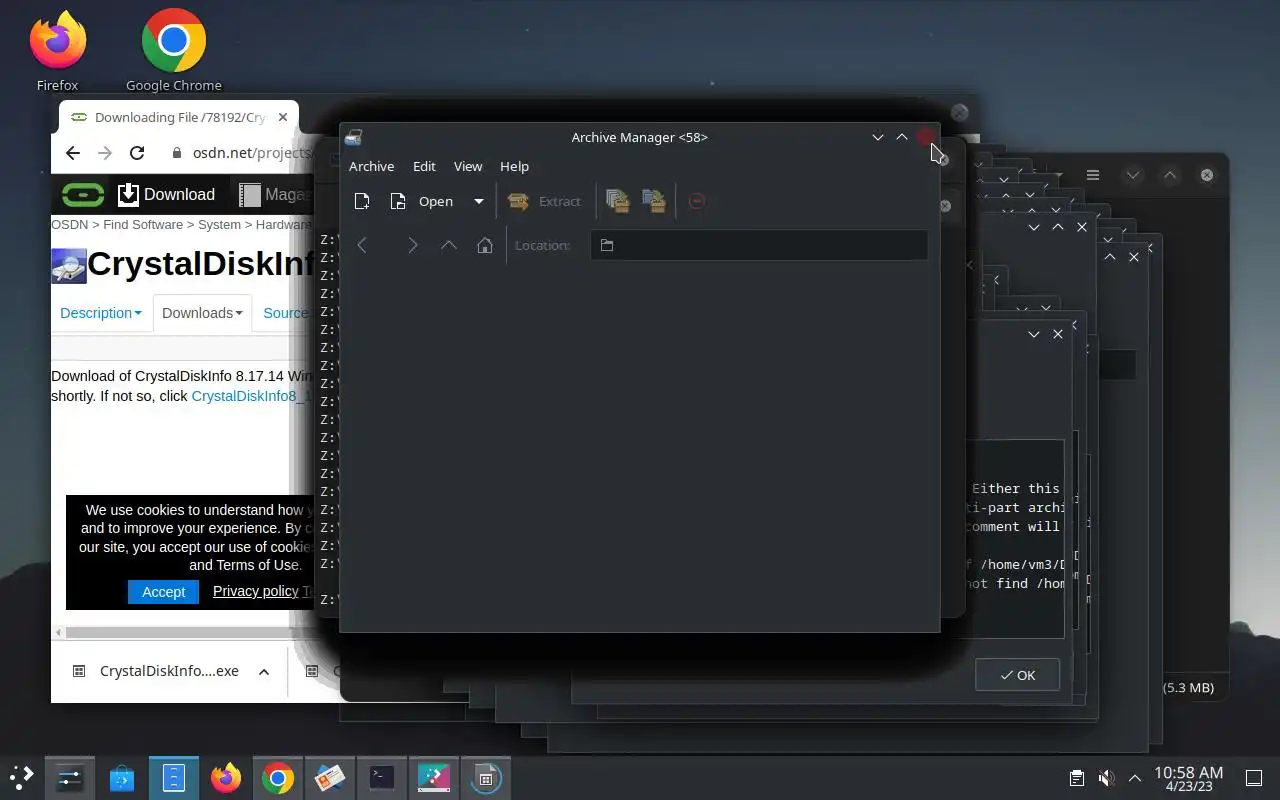Open the application launcher in taskbar
Viewport: 1280px width, 800px height.
pyautogui.click(x=22, y=778)
